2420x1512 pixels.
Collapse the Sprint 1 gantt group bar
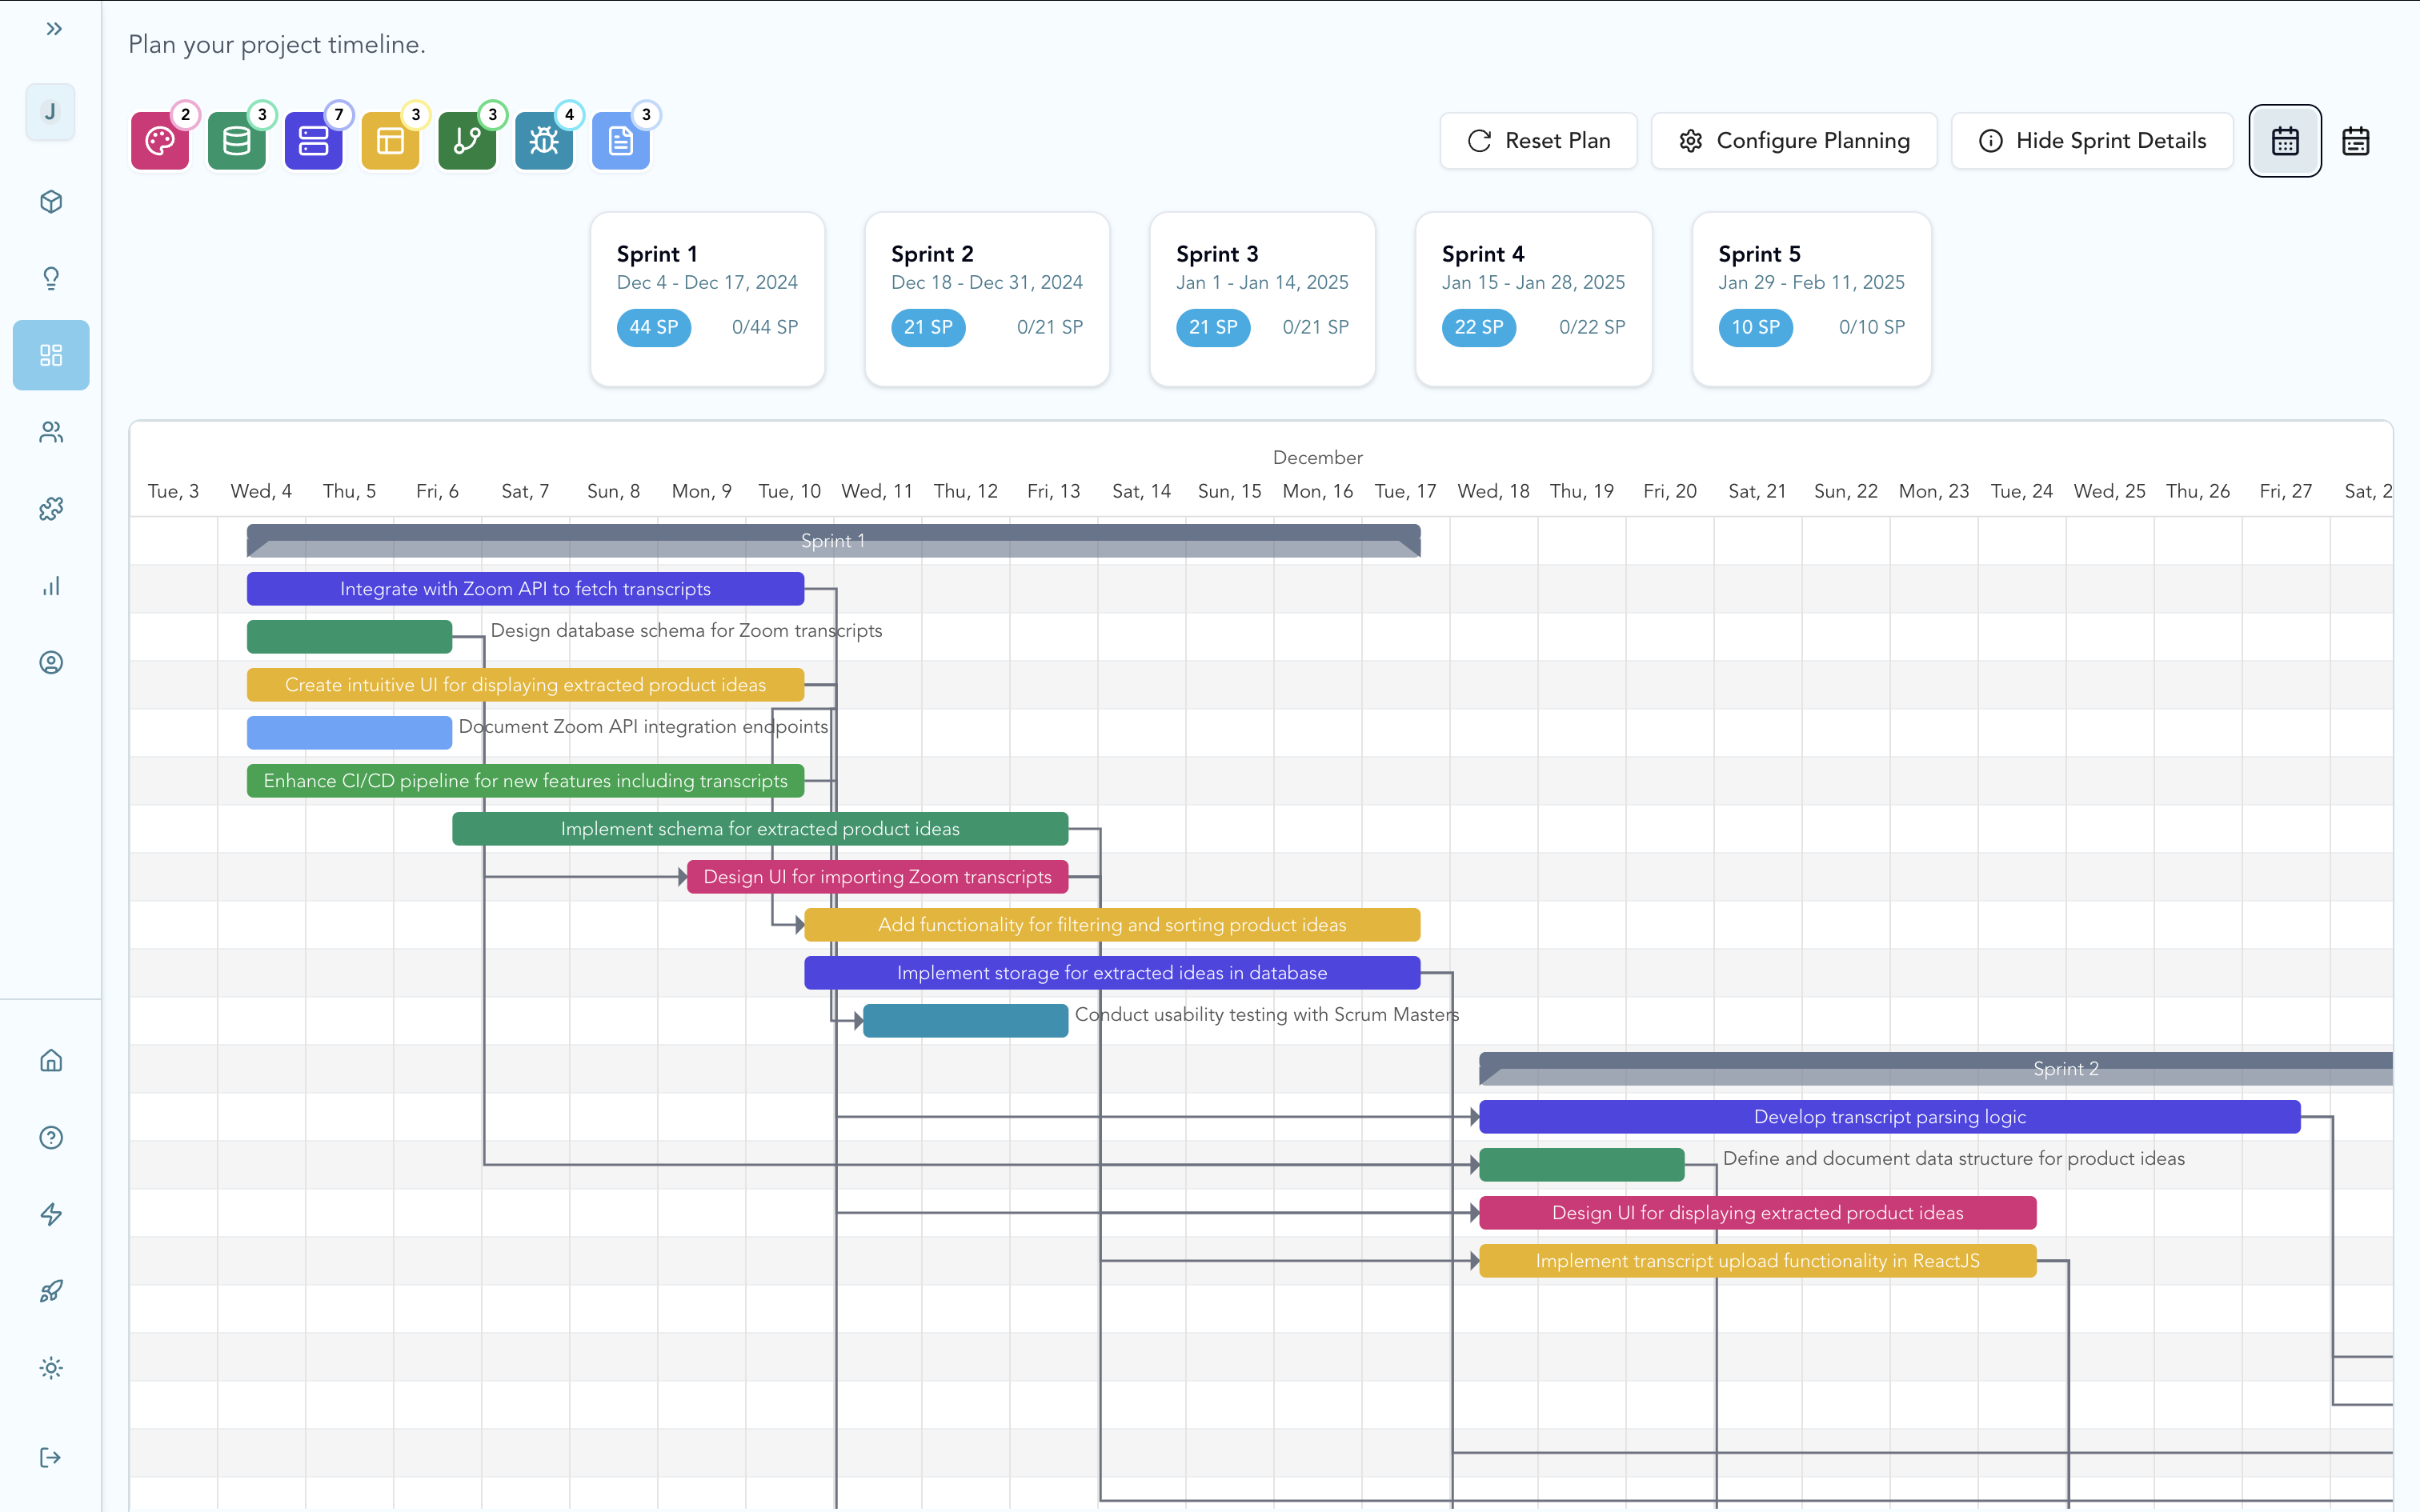[x=833, y=541]
